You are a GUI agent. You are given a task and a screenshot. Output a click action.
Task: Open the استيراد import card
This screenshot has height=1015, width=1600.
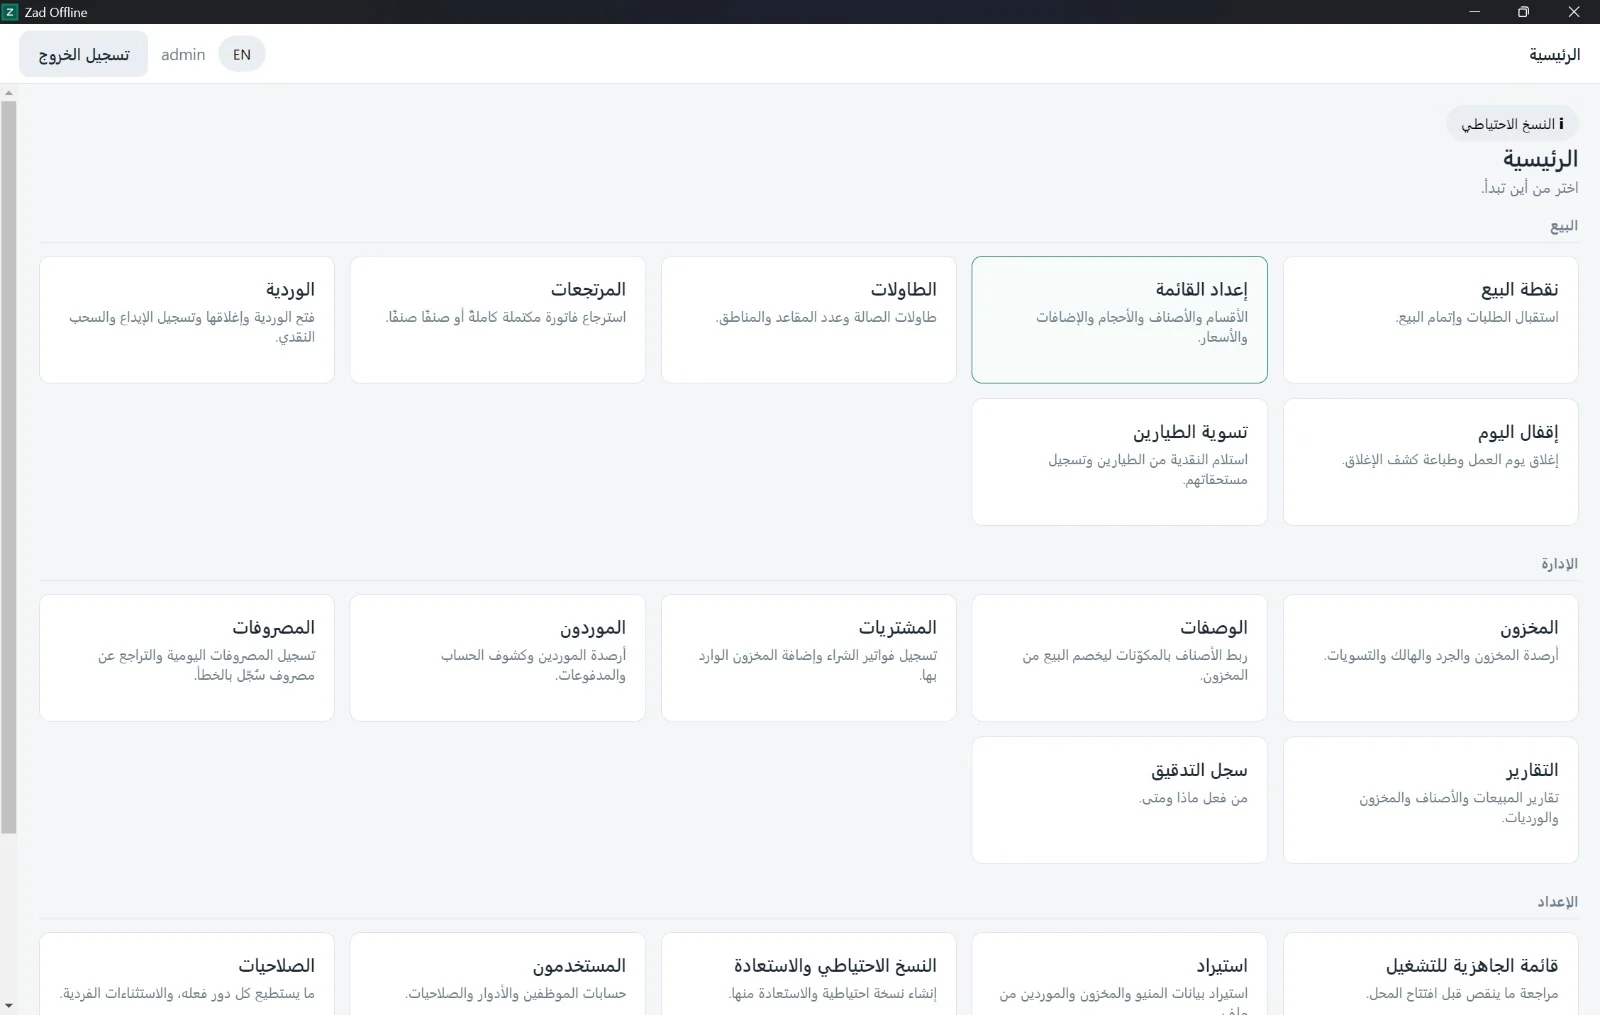pos(1119,974)
